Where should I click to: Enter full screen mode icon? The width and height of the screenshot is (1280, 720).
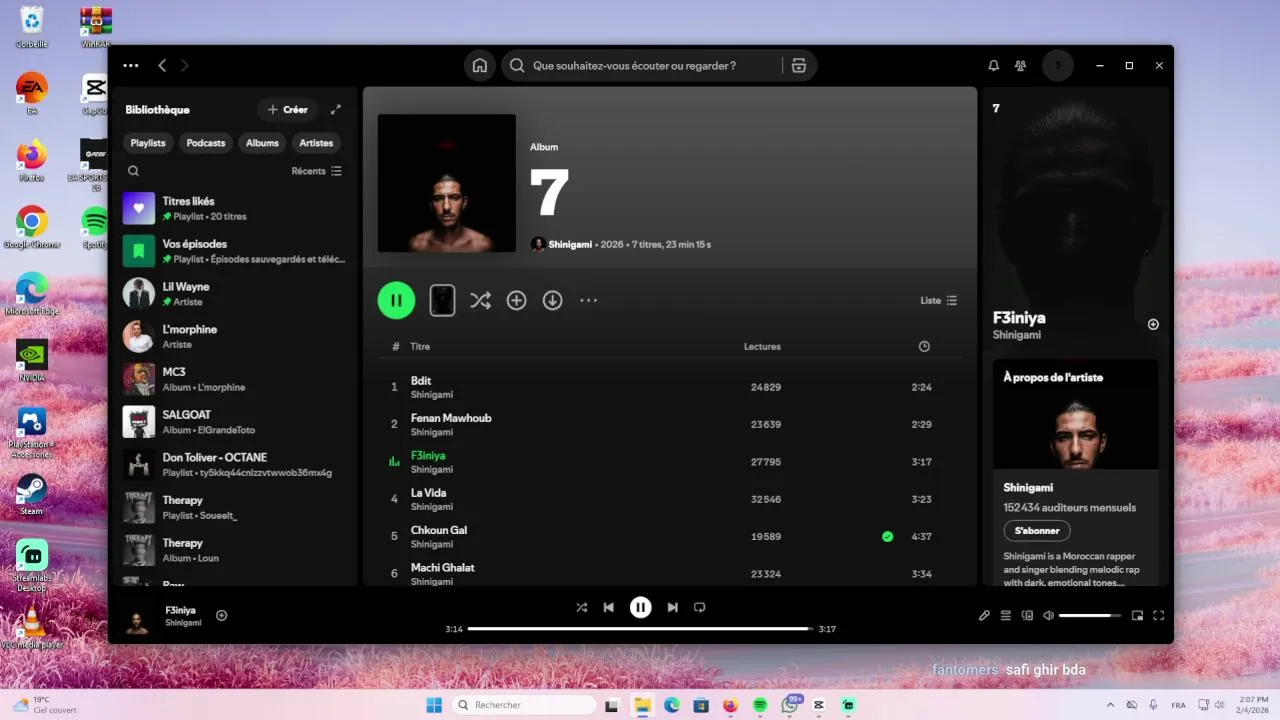tap(1159, 616)
